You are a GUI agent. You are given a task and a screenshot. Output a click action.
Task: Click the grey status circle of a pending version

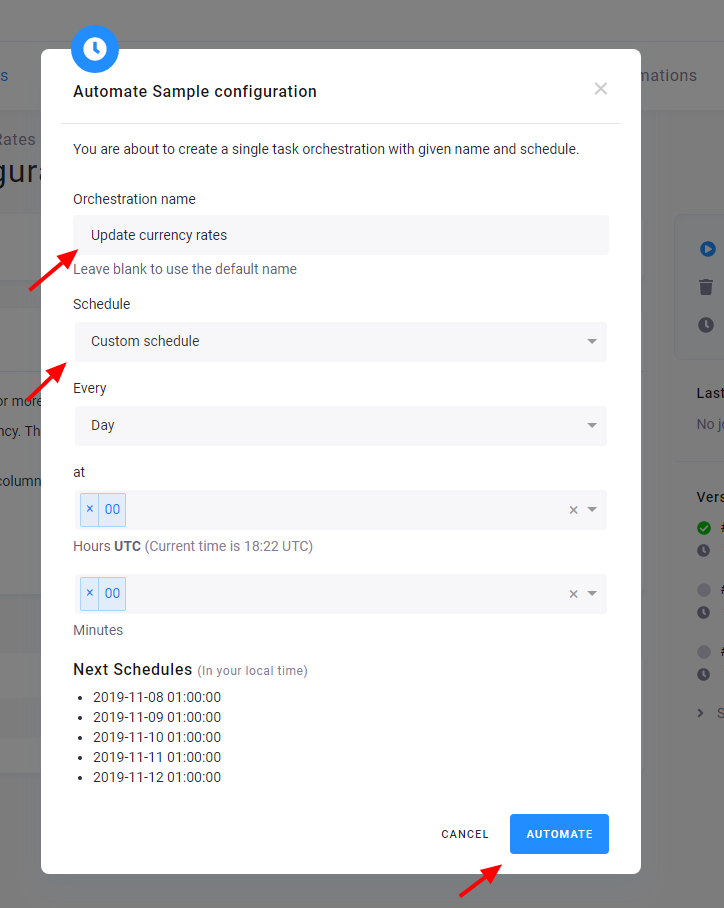704,589
